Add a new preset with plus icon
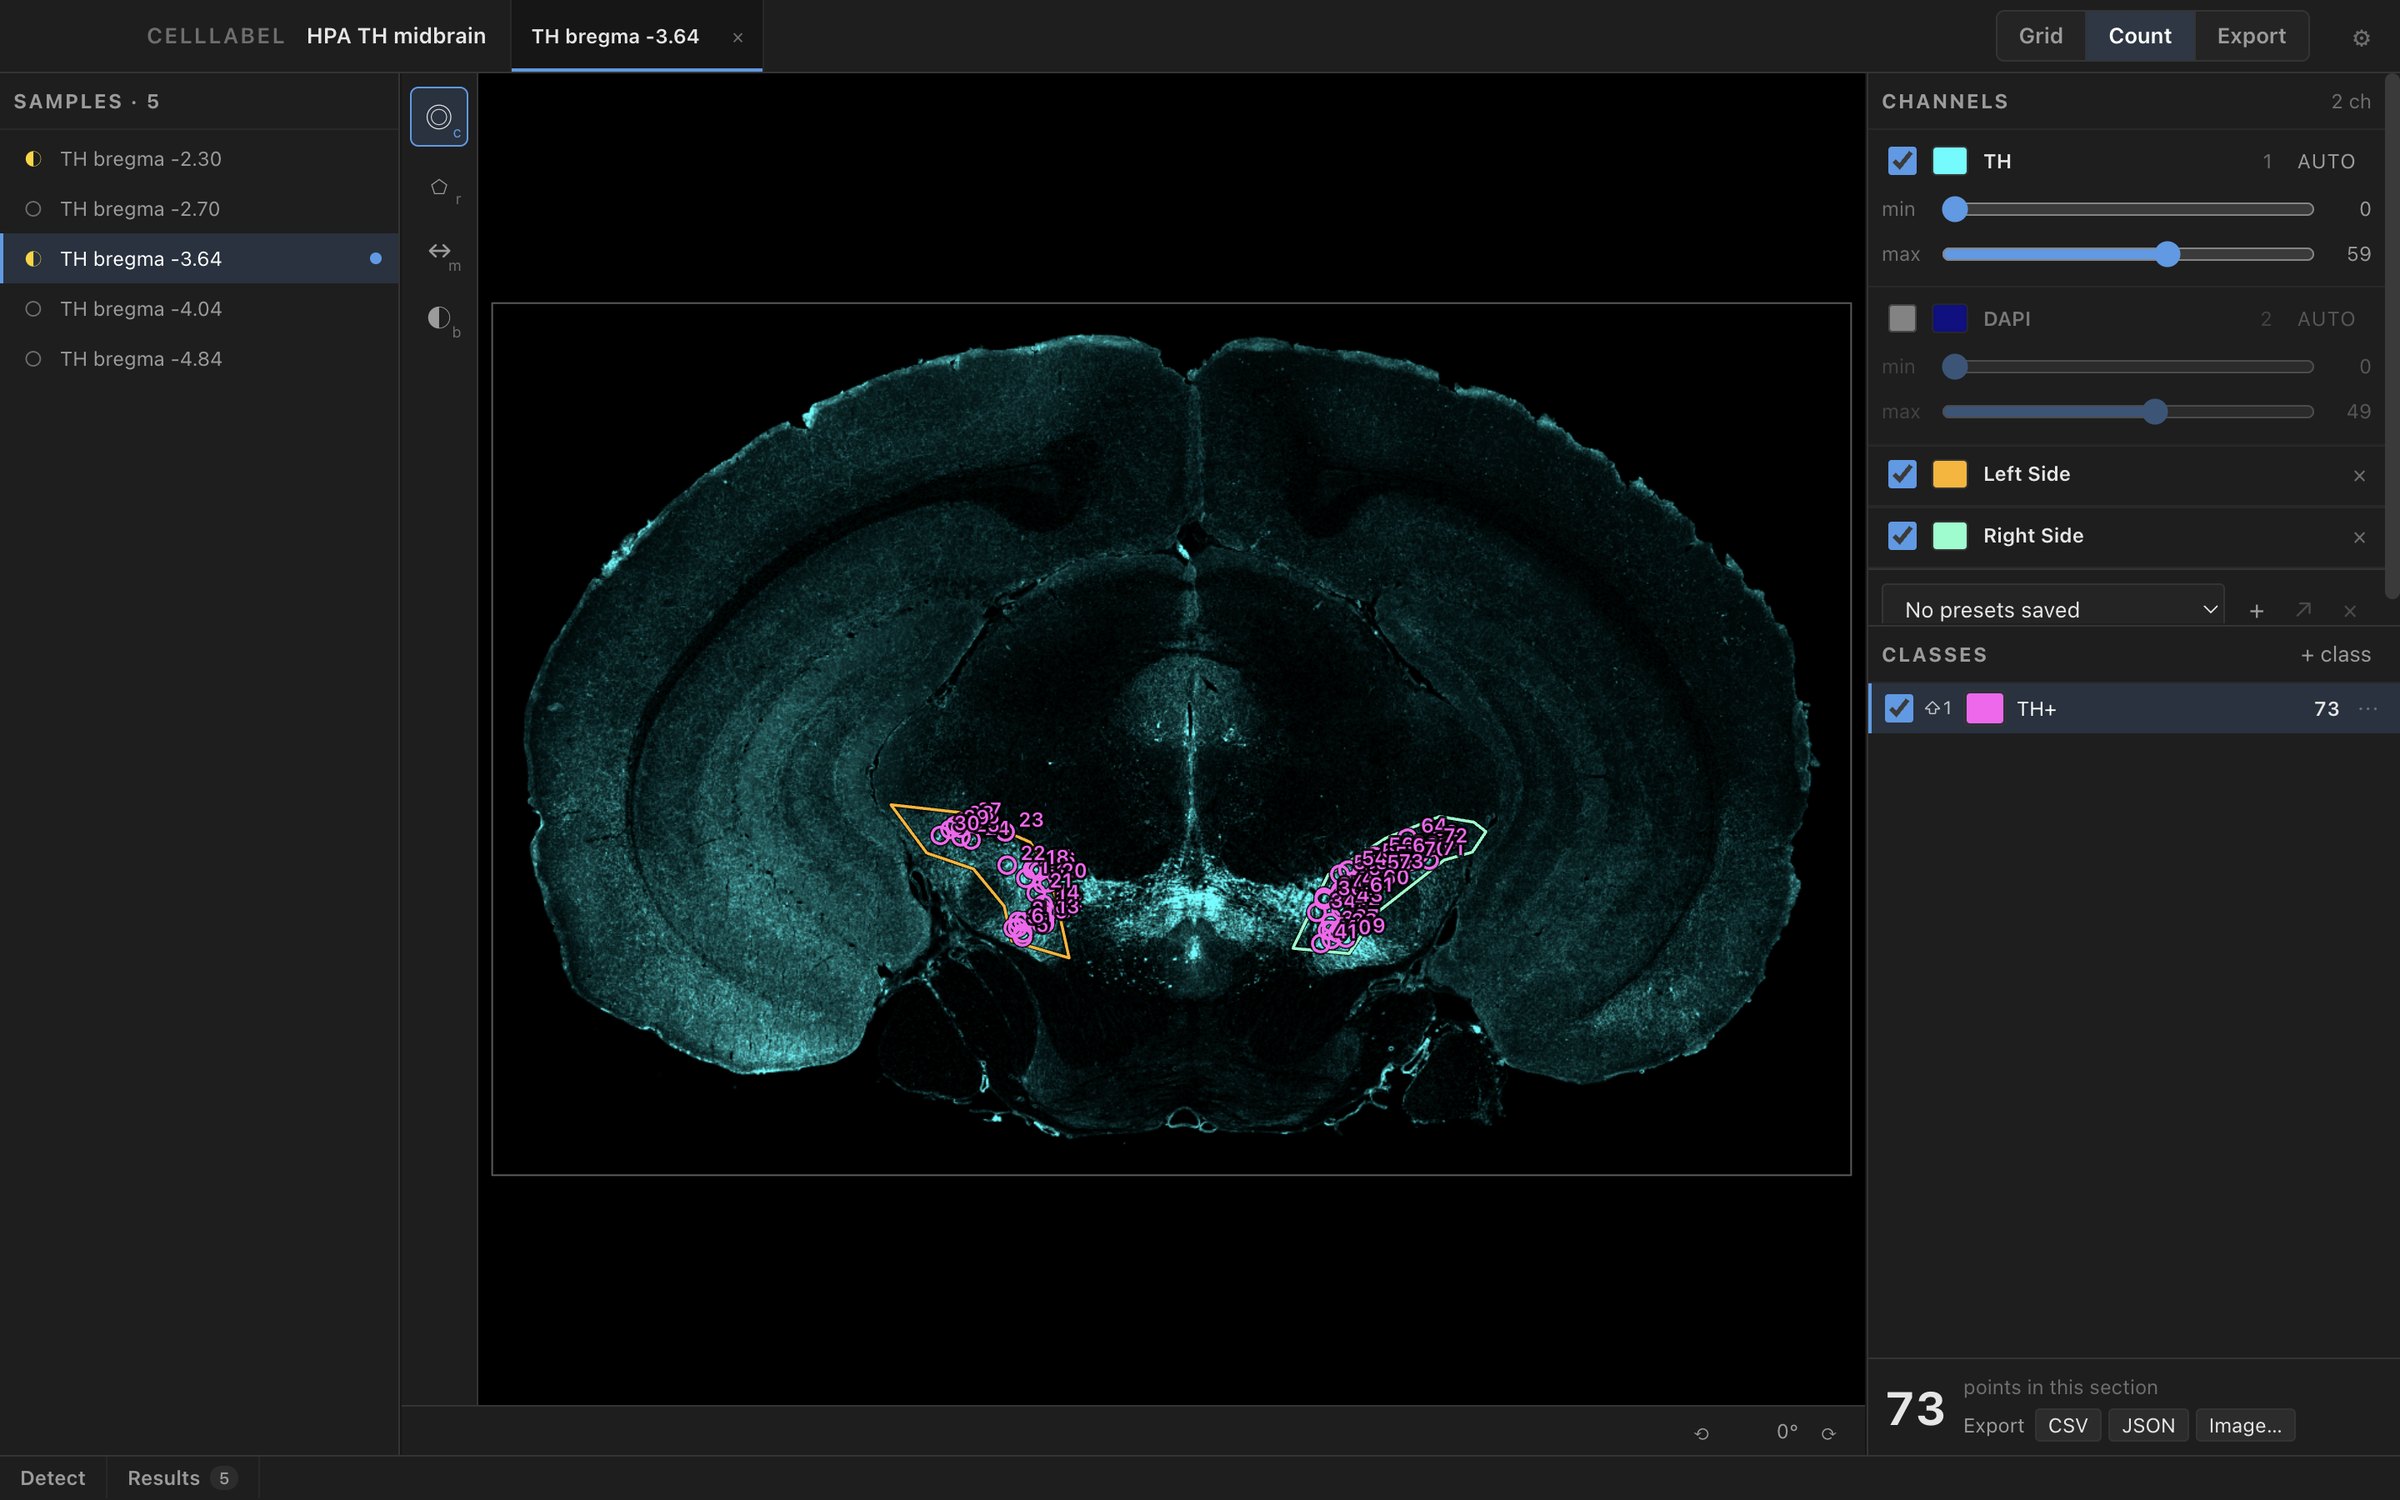Image resolution: width=2400 pixels, height=1500 pixels. tap(2257, 610)
